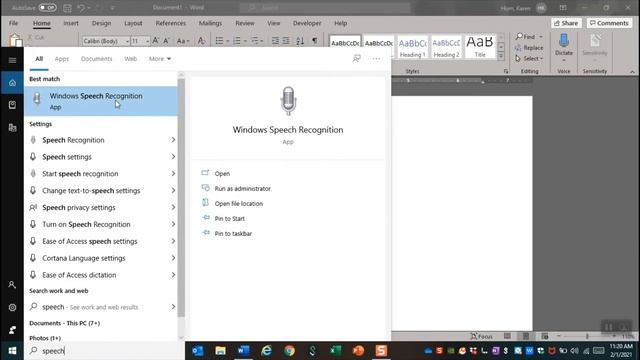
Task: Expand Speech settings result arrow
Action: click(173, 157)
